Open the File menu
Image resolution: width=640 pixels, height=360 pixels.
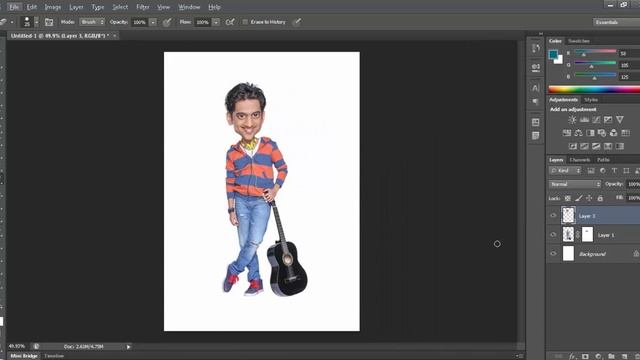pos(14,7)
